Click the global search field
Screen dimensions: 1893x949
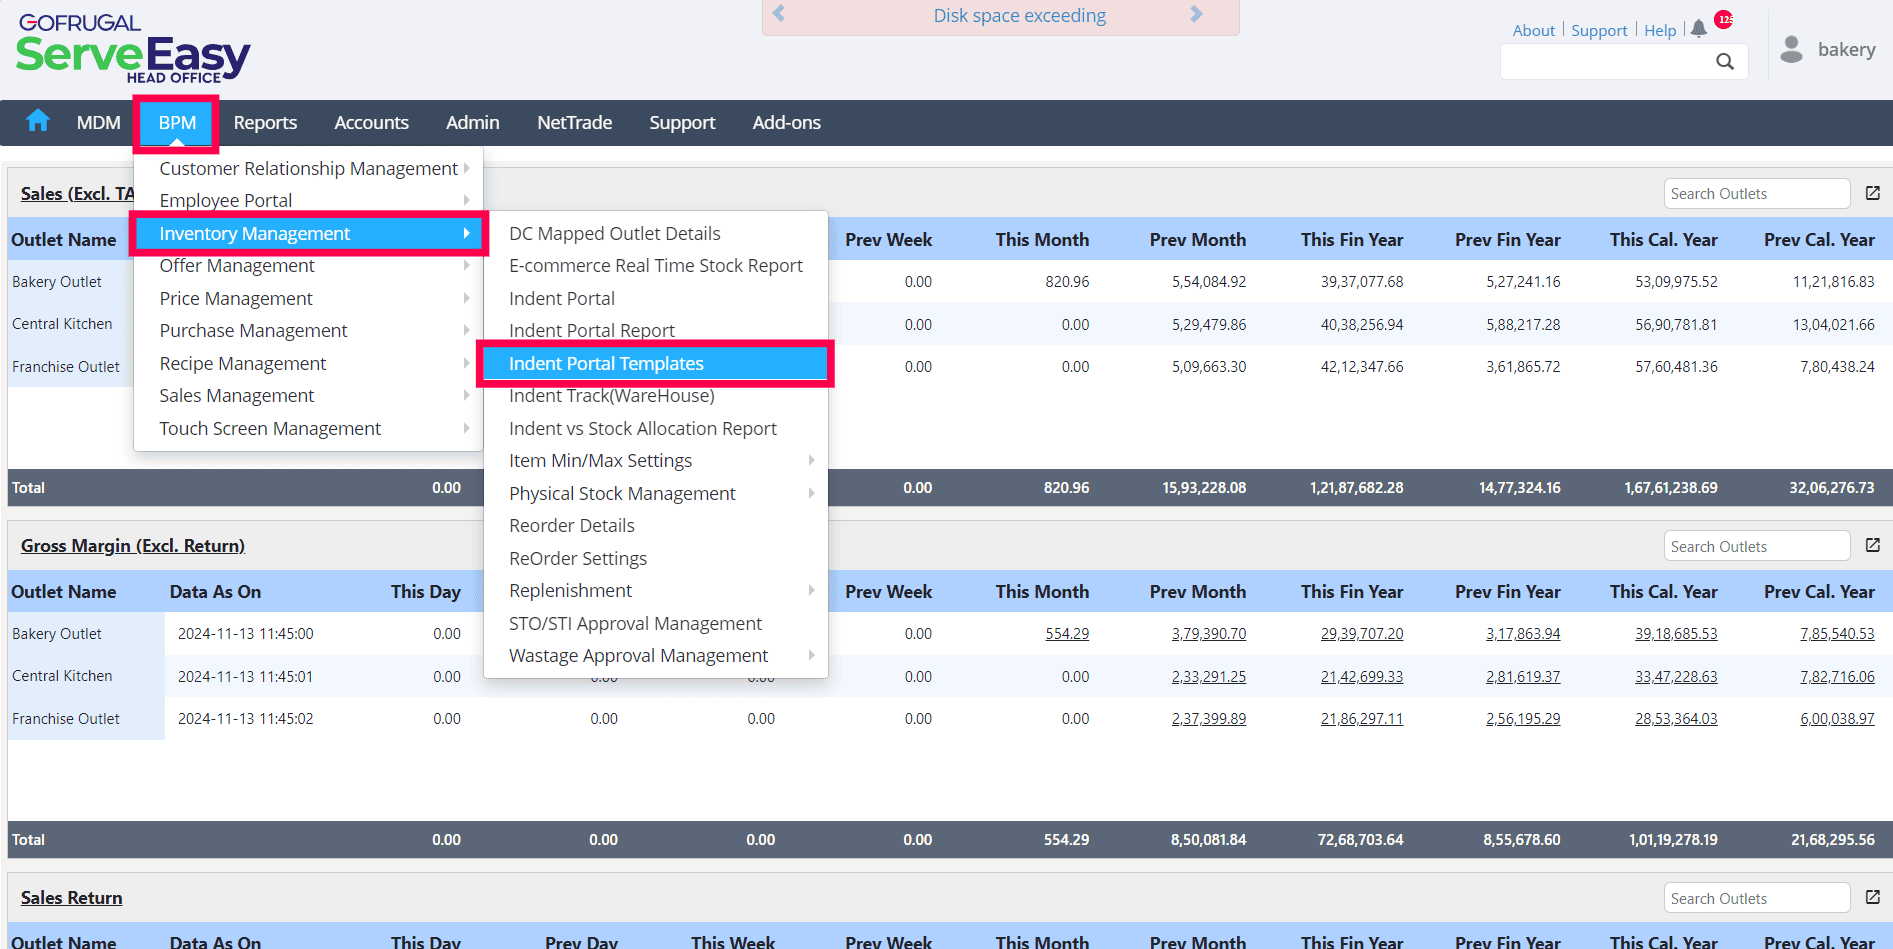pyautogui.click(x=1608, y=62)
